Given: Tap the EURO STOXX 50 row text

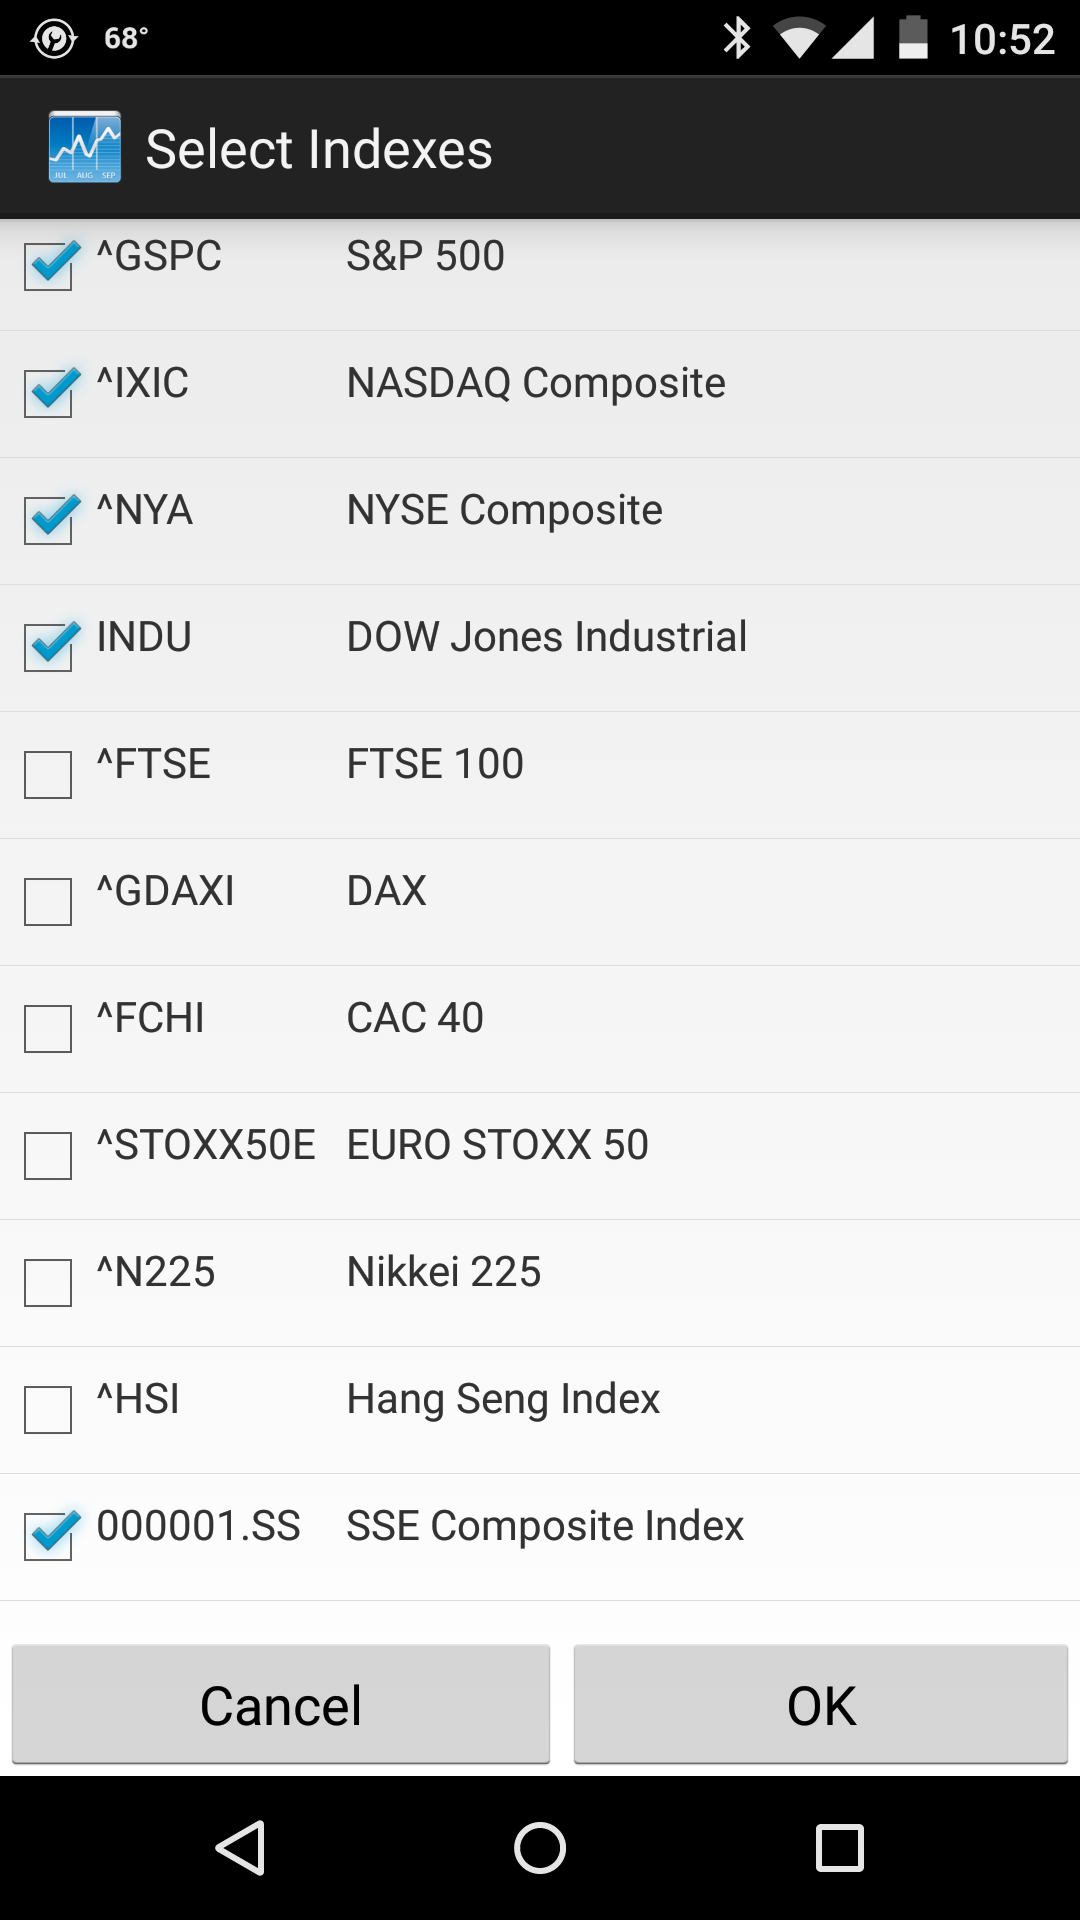Looking at the screenshot, I should [x=497, y=1145].
